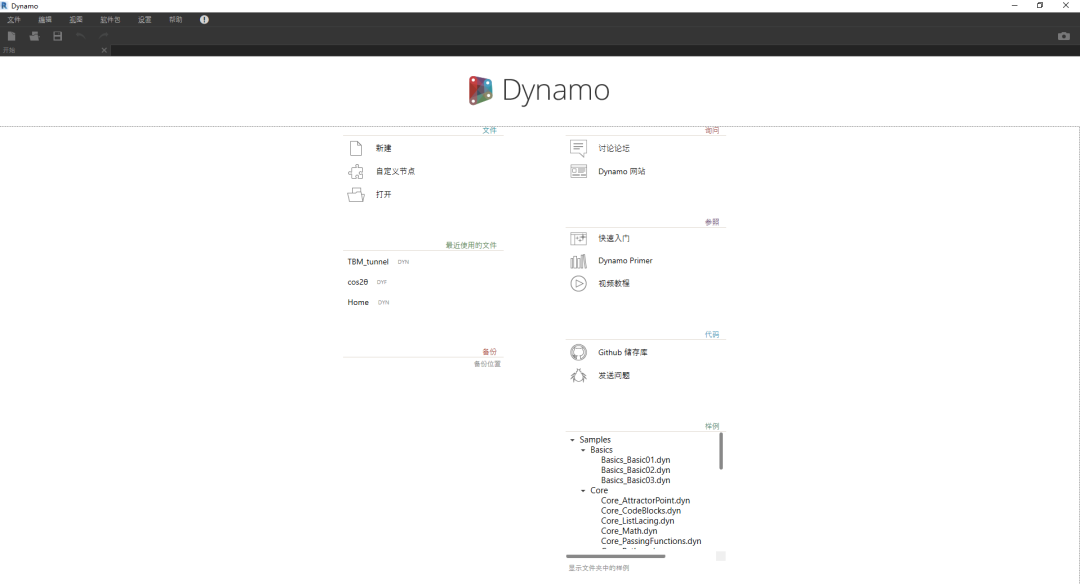Collapse the Basics folder arrow
This screenshot has height=584, width=1080.
click(x=583, y=450)
